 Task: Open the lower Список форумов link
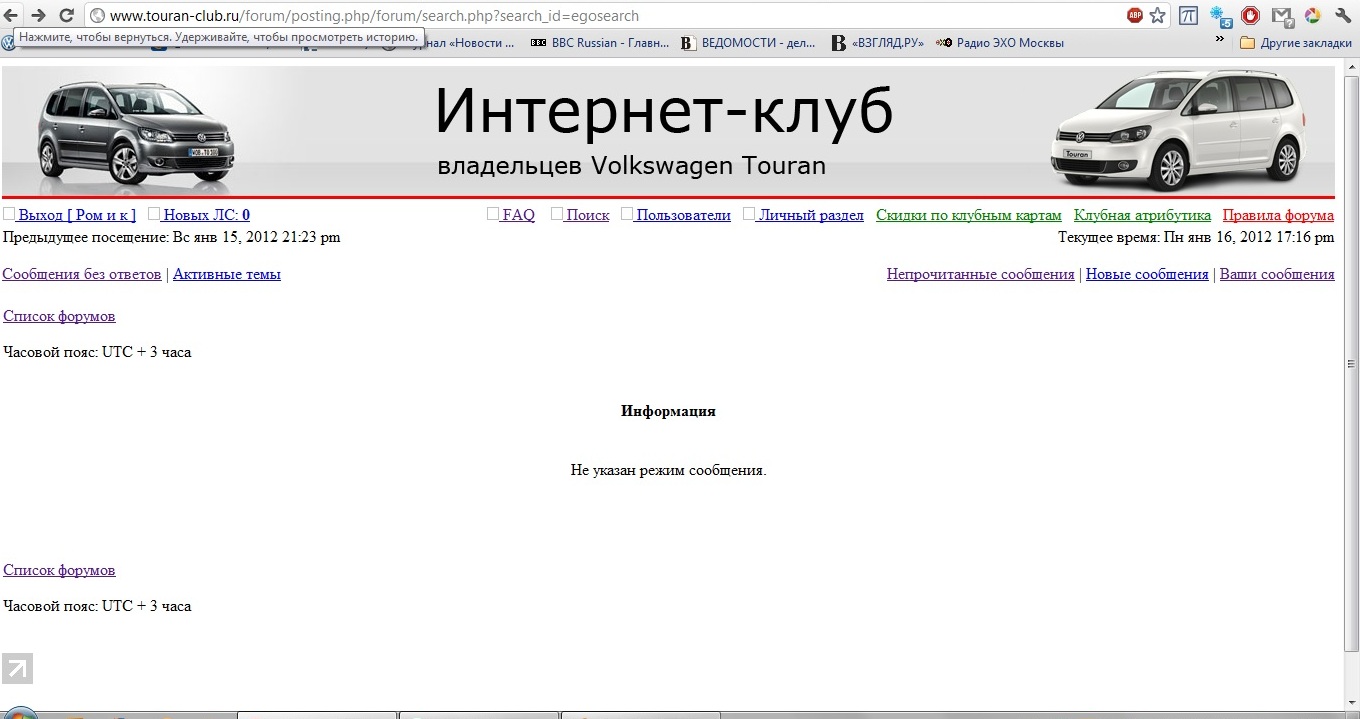(x=59, y=570)
